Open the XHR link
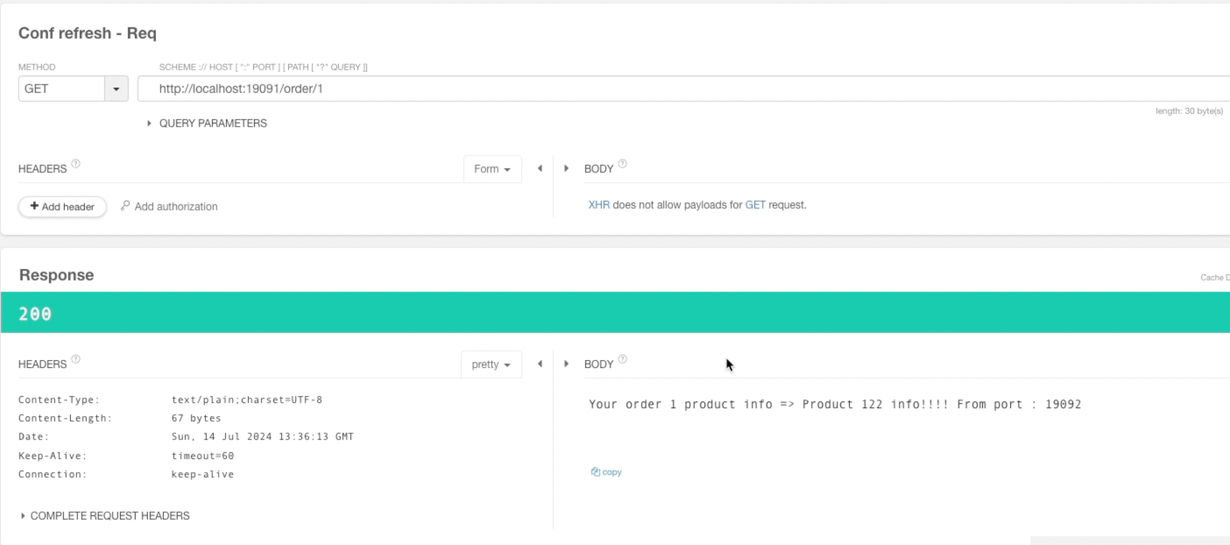 point(599,205)
